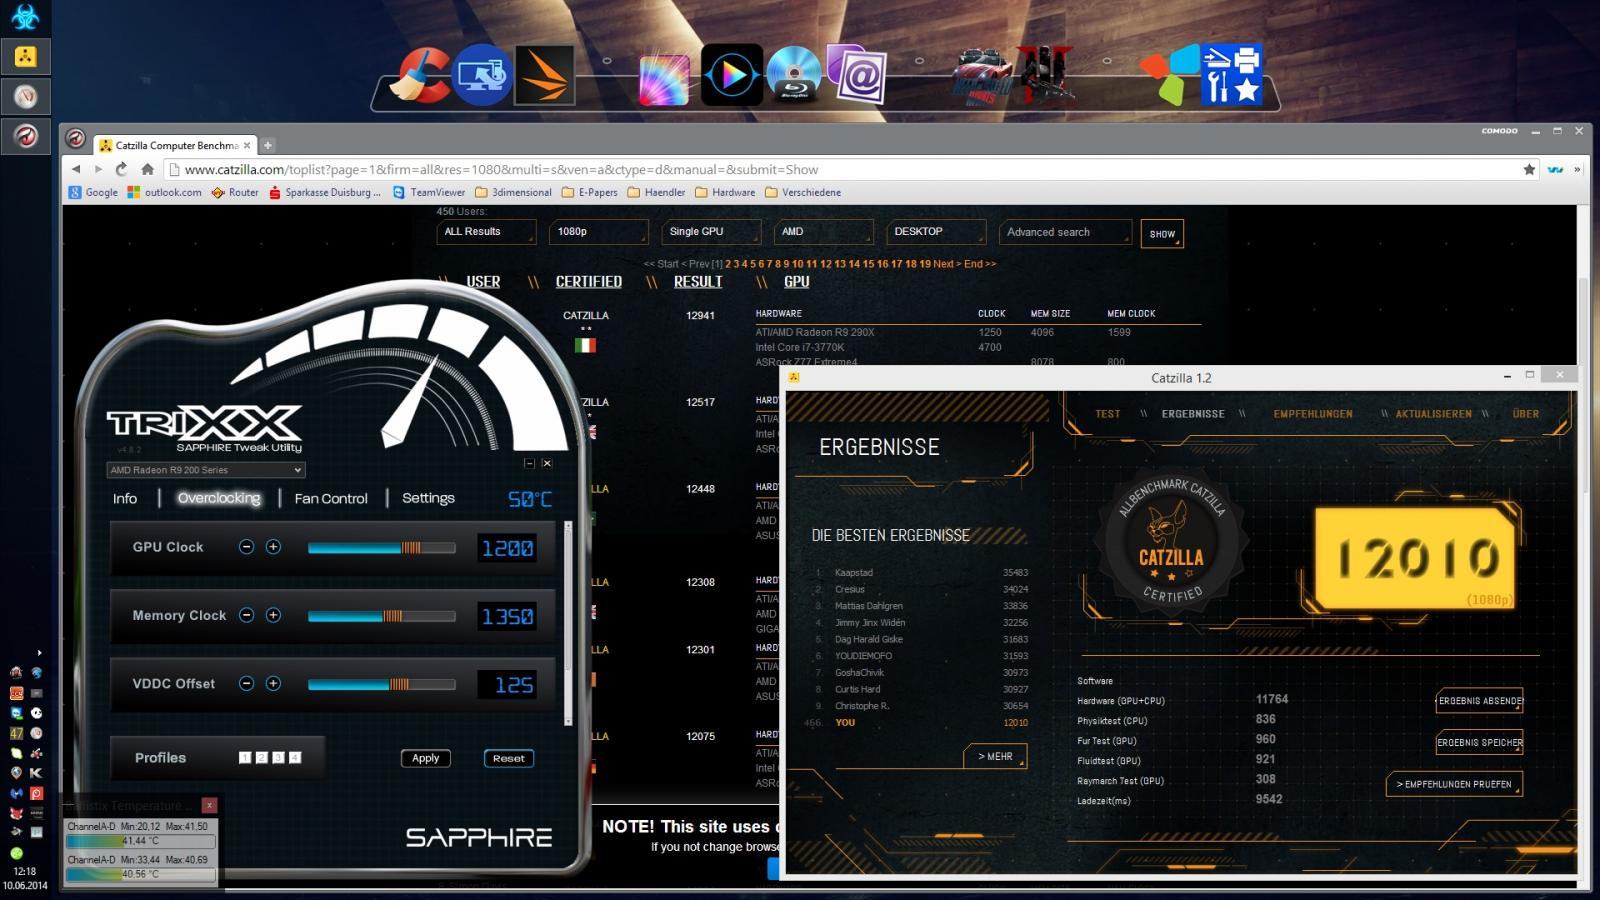Launch the orange swoosh benchmark dock icon
Screen dimensions: 1600x900
pyautogui.click(x=544, y=75)
